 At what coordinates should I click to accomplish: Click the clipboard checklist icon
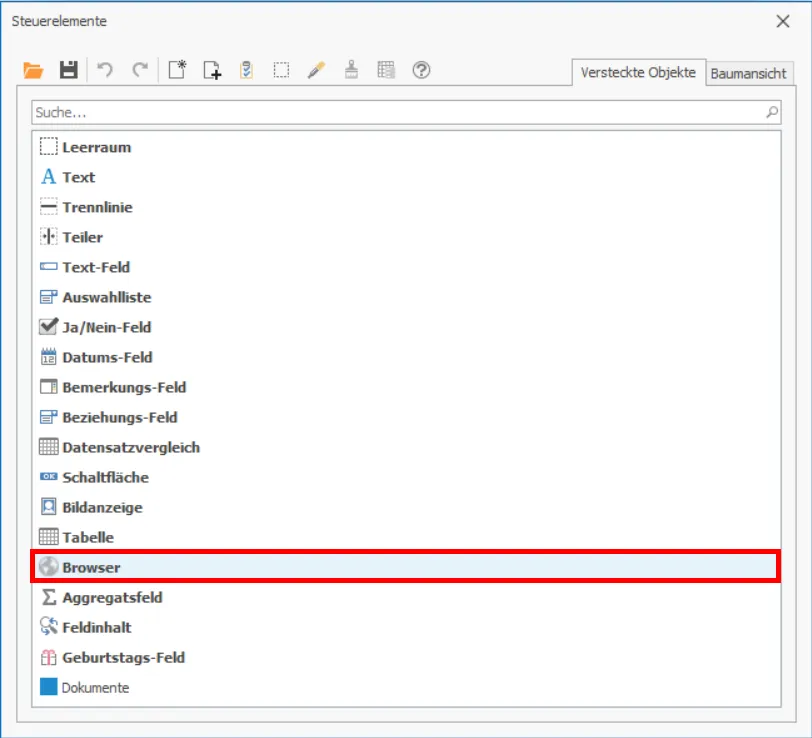(246, 70)
